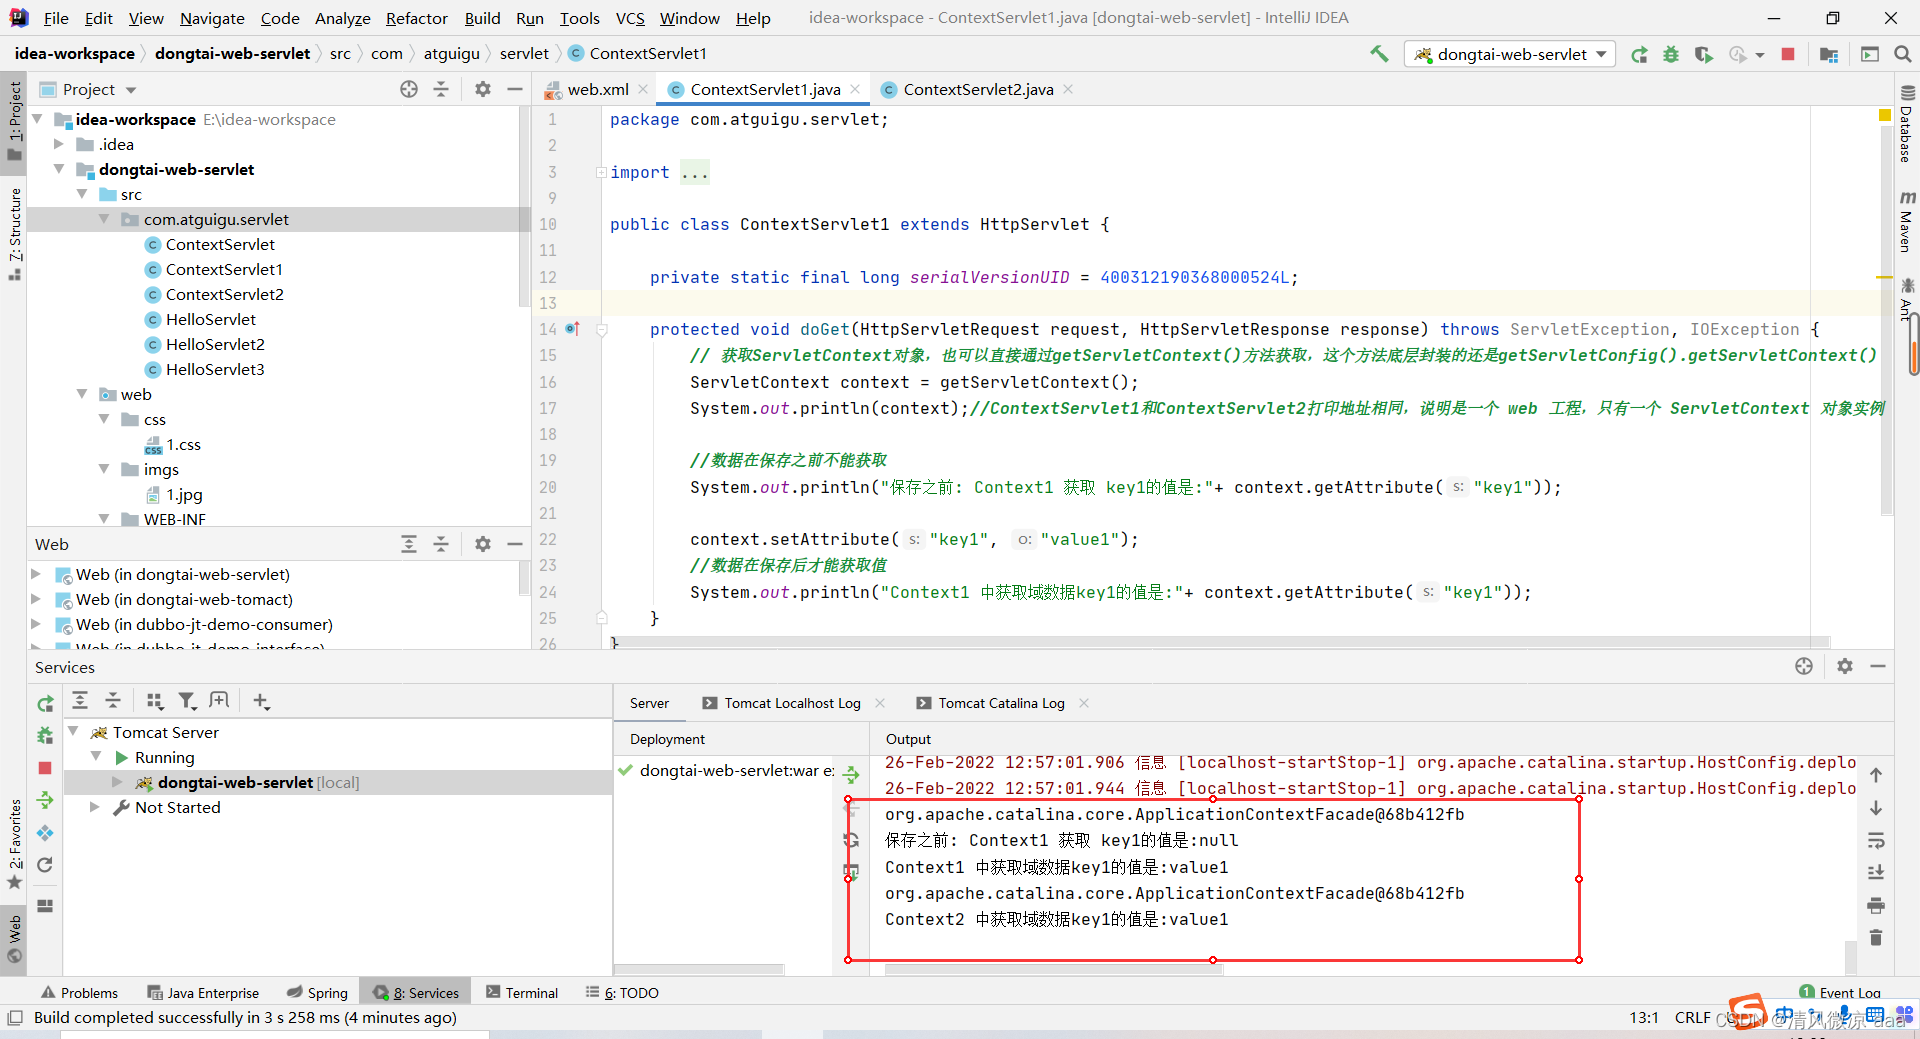Image resolution: width=1920 pixels, height=1039 pixels.
Task: Open the Tomcat Localhost Log tab
Action: (x=792, y=703)
